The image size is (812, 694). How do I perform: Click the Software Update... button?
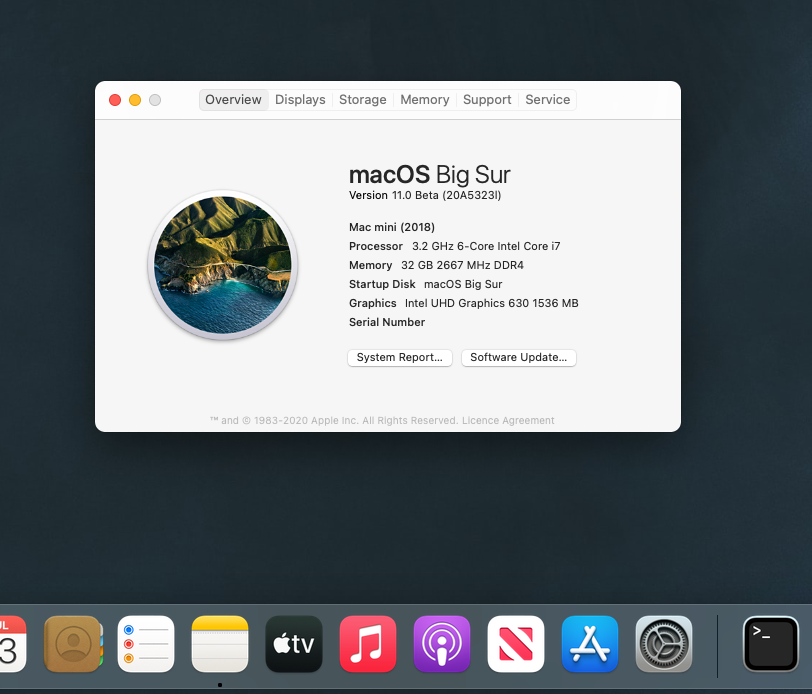pos(518,357)
